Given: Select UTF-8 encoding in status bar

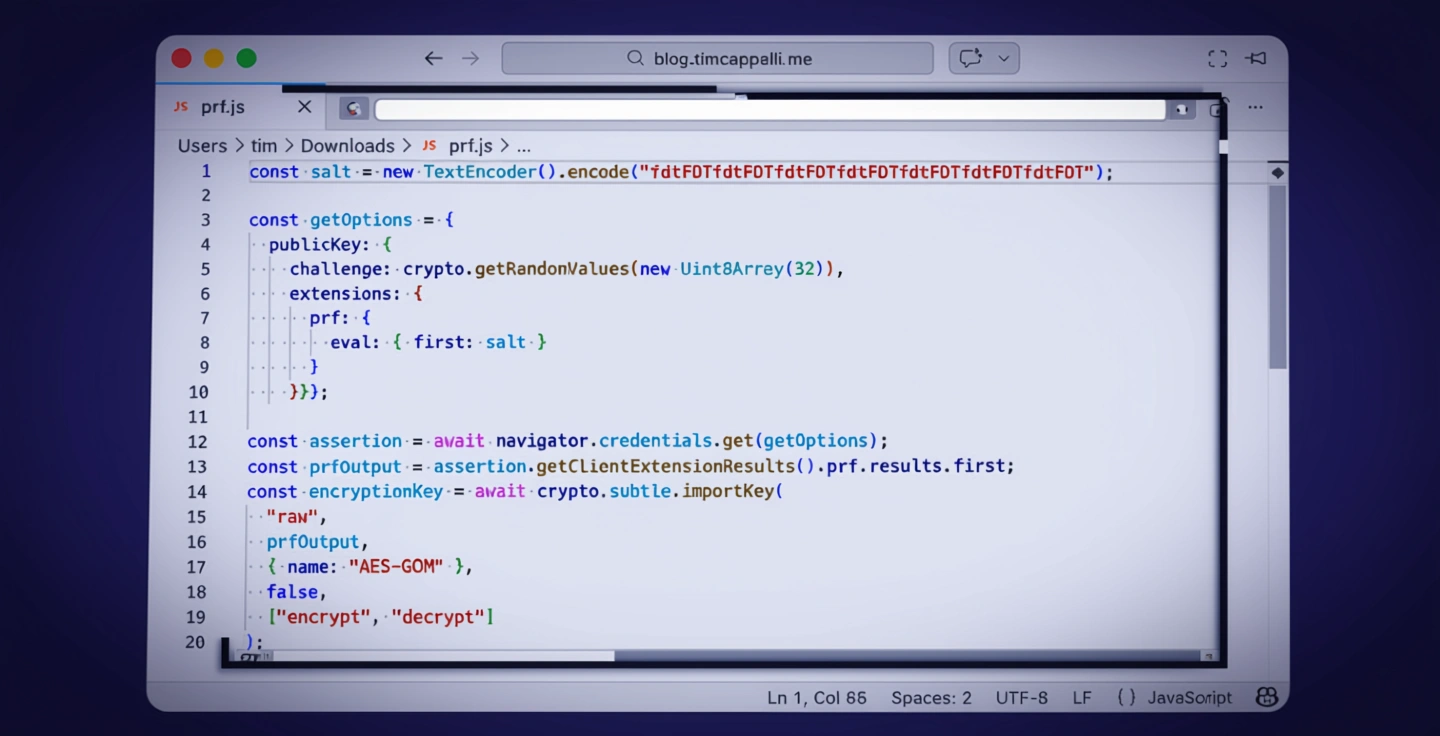Looking at the screenshot, I should click(x=1021, y=697).
